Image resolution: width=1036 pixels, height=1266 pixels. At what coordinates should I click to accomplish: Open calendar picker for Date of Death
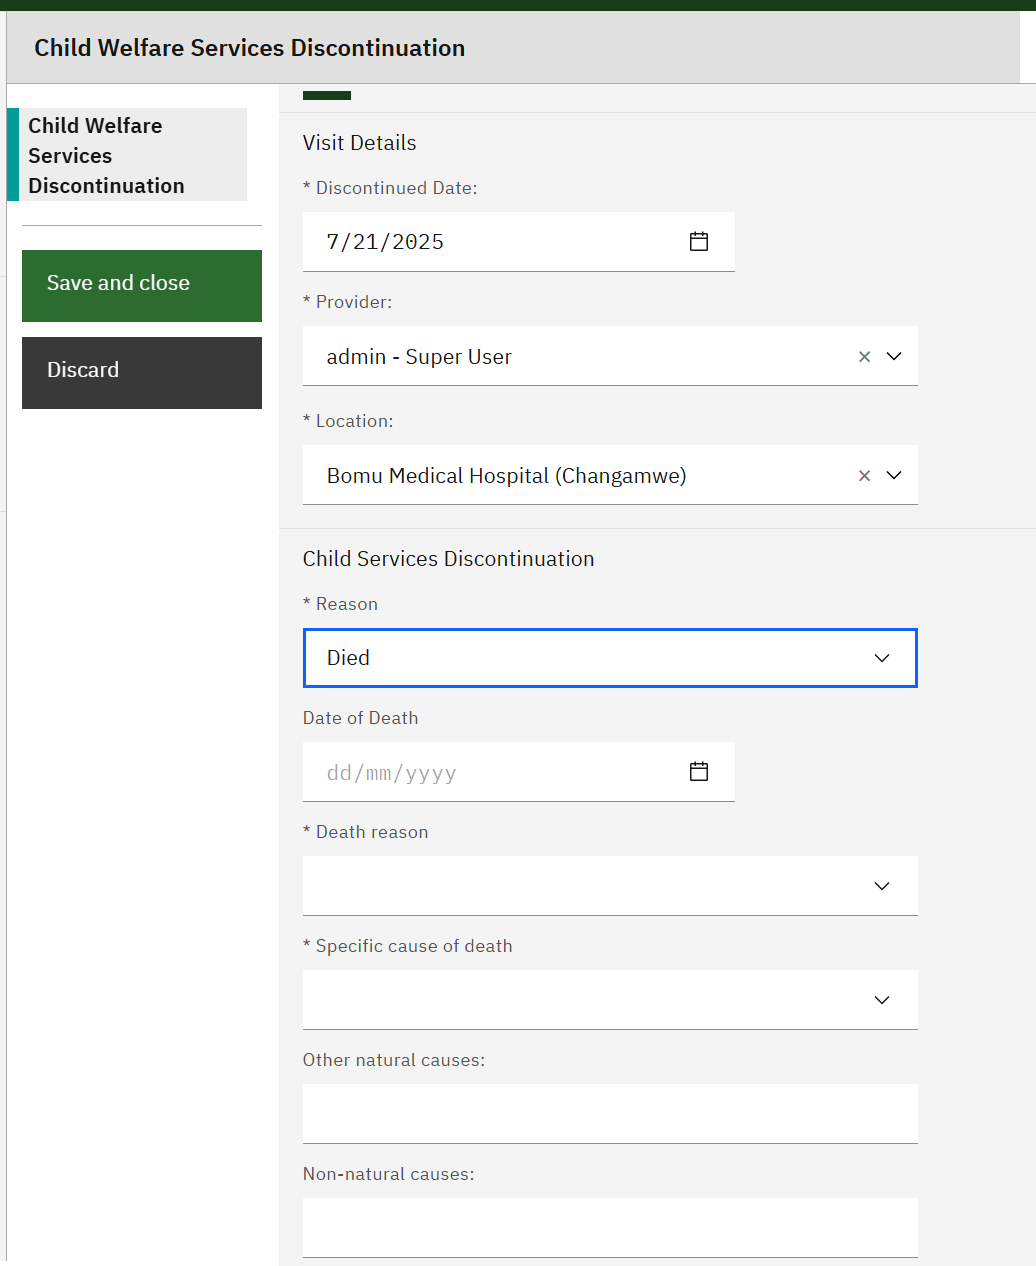[699, 771]
